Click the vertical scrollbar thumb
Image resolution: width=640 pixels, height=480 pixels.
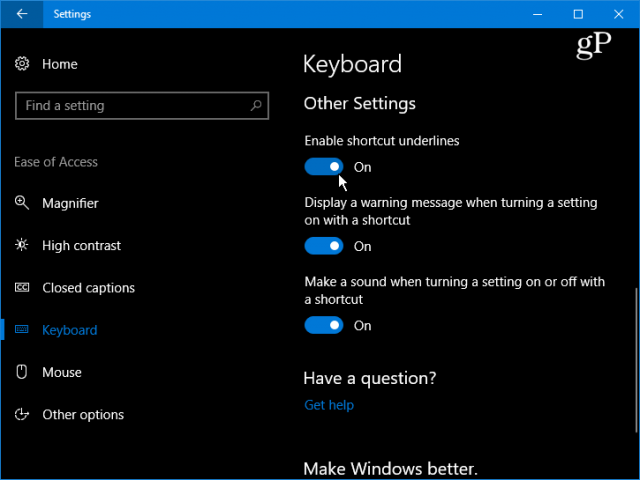coord(637,361)
